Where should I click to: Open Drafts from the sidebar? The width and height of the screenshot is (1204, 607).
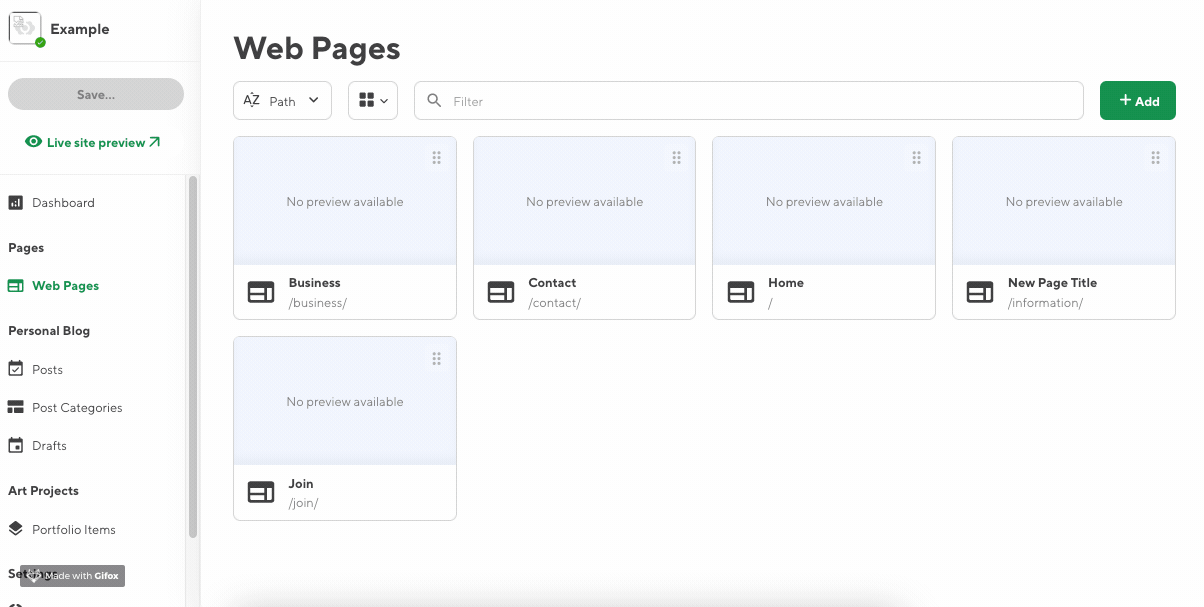tap(49, 446)
